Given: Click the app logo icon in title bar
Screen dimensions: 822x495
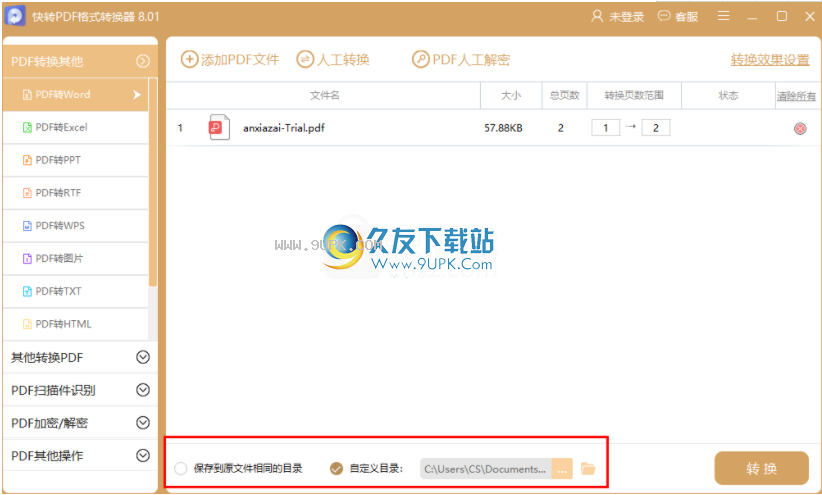Looking at the screenshot, I should tap(15, 16).
